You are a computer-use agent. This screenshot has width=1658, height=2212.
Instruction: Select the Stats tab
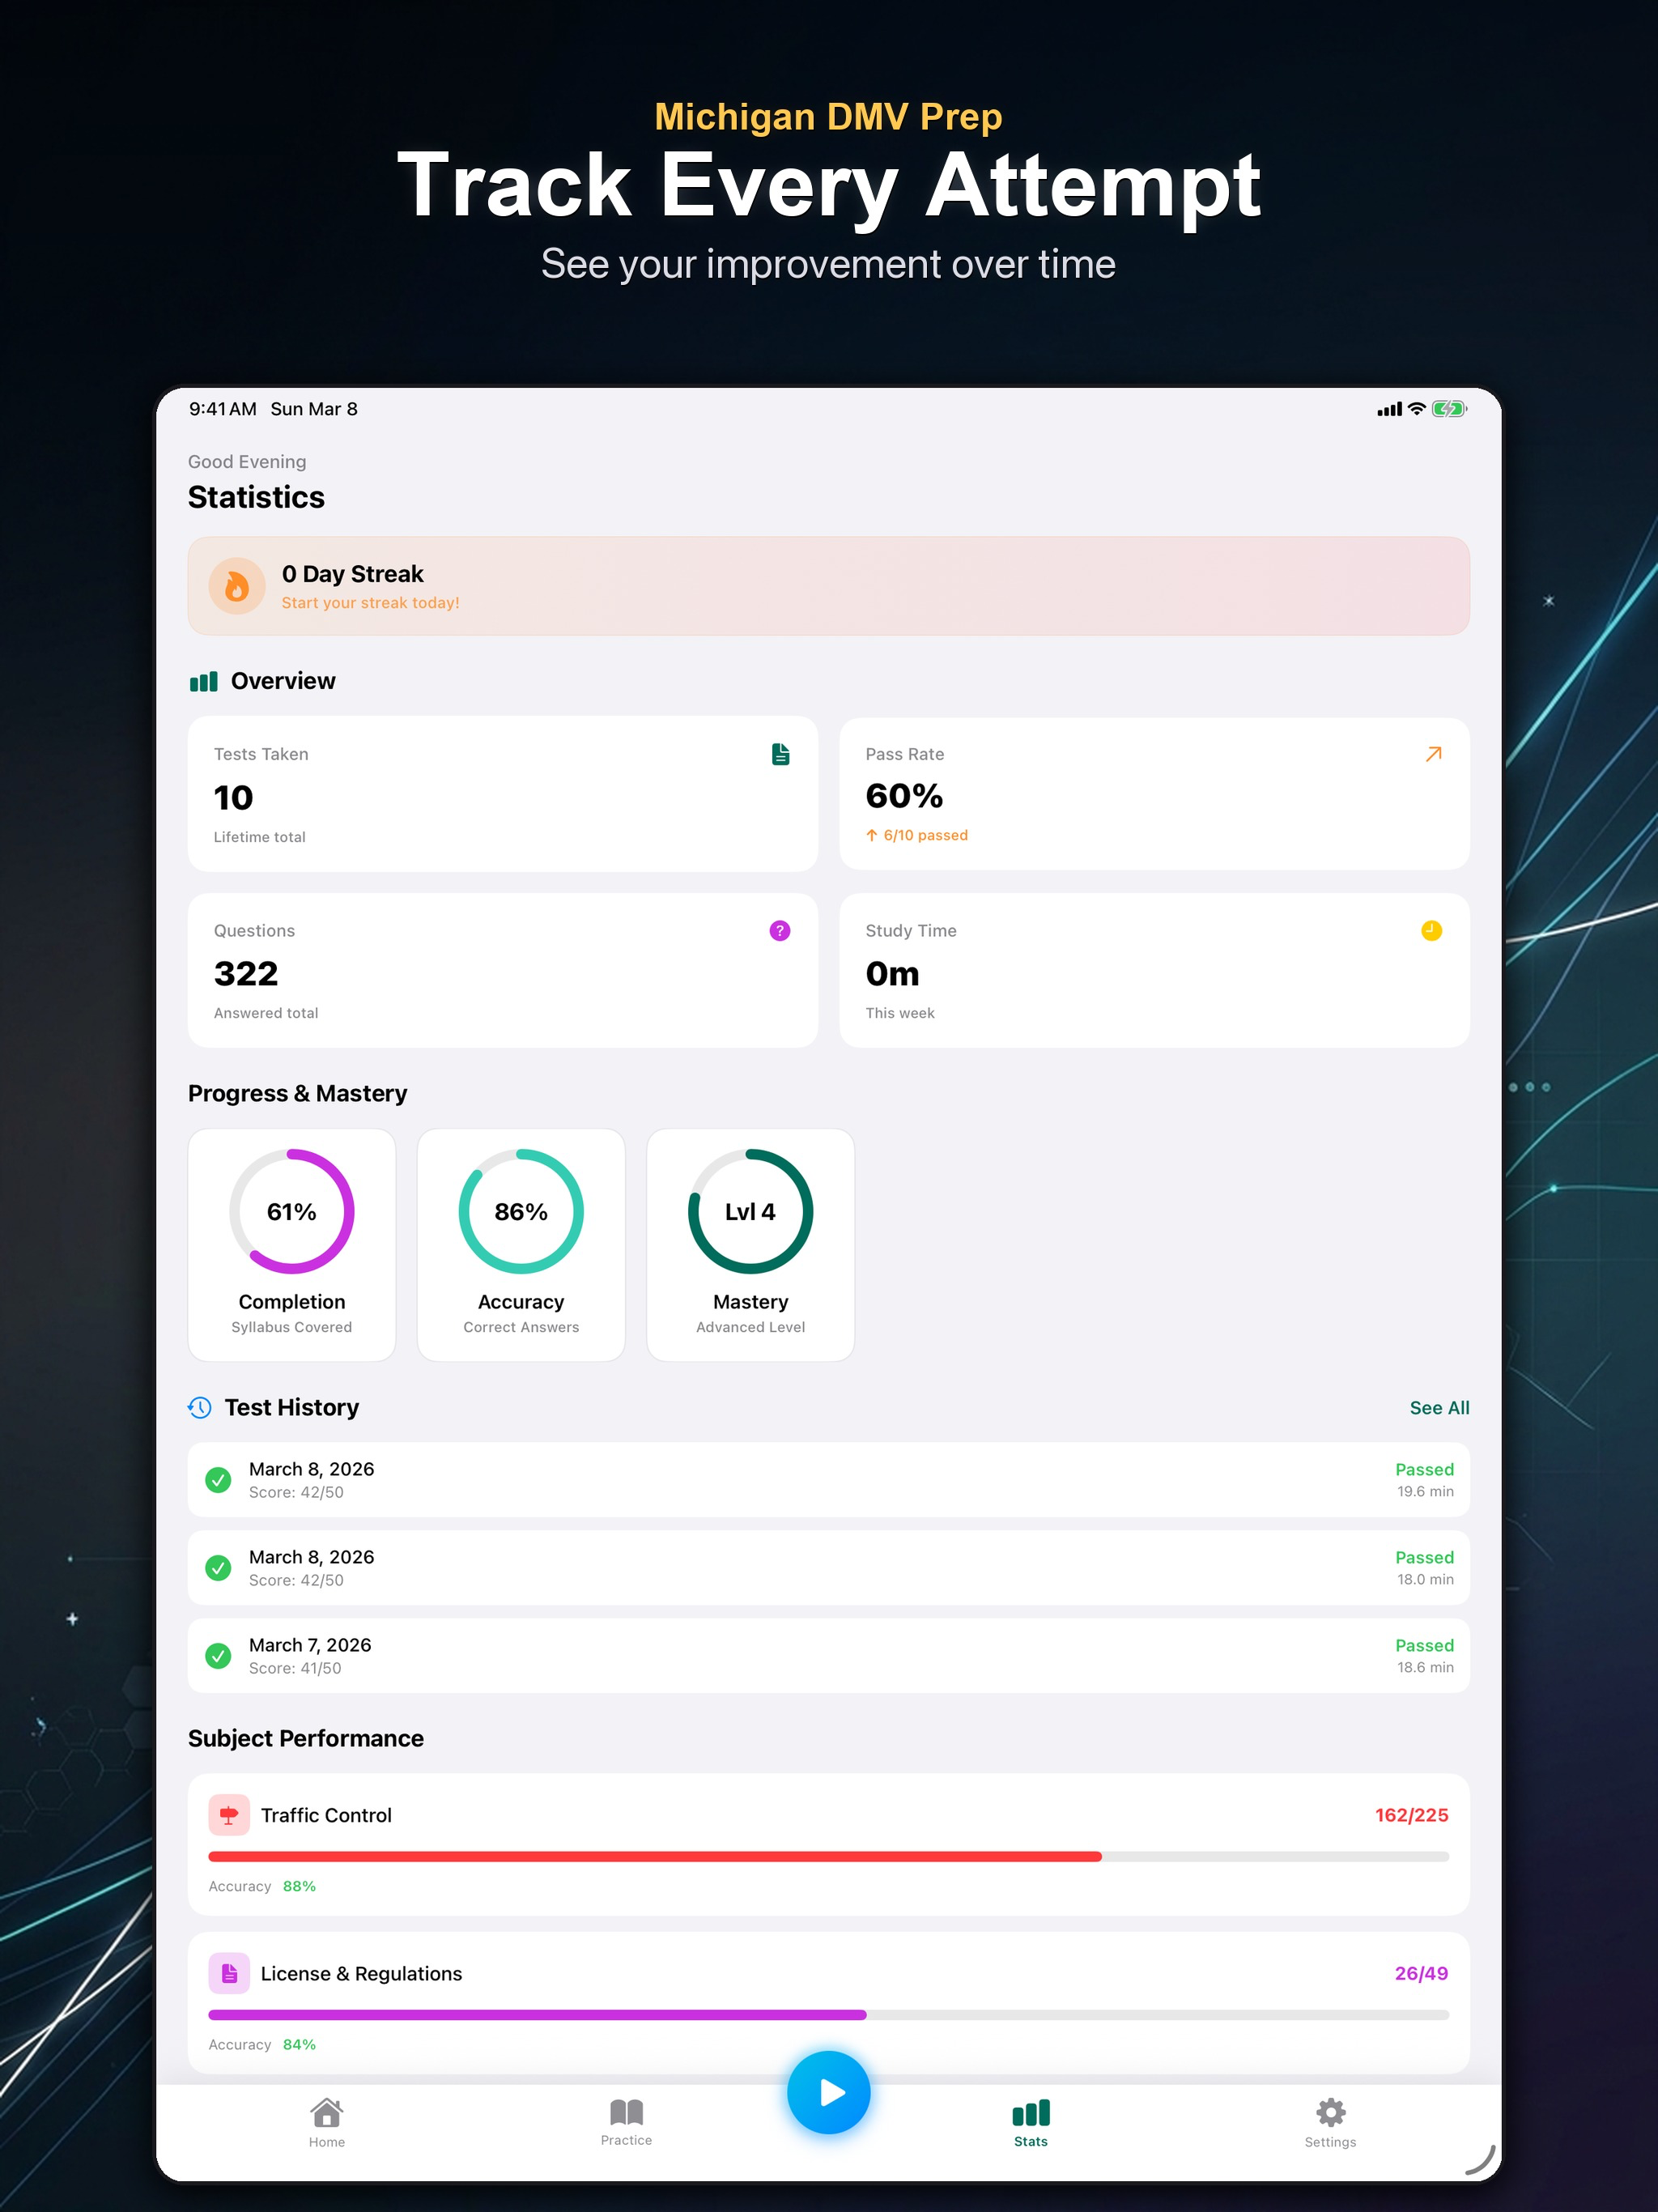1031,2123
